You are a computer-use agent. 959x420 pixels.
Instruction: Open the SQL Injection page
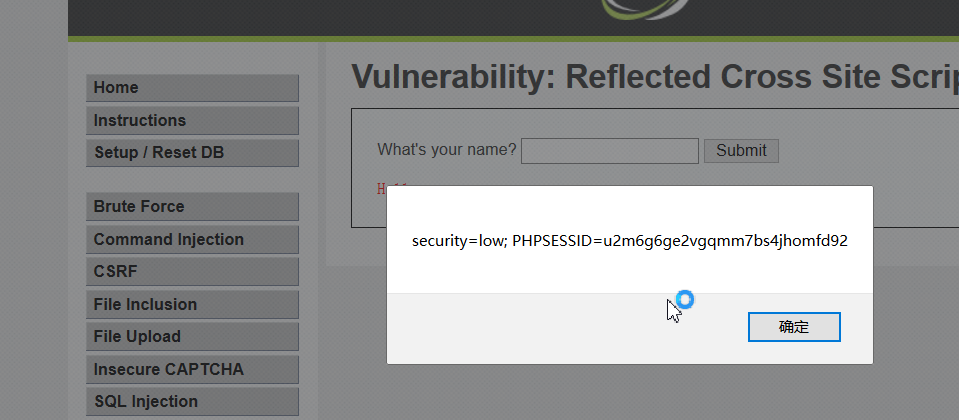click(192, 402)
